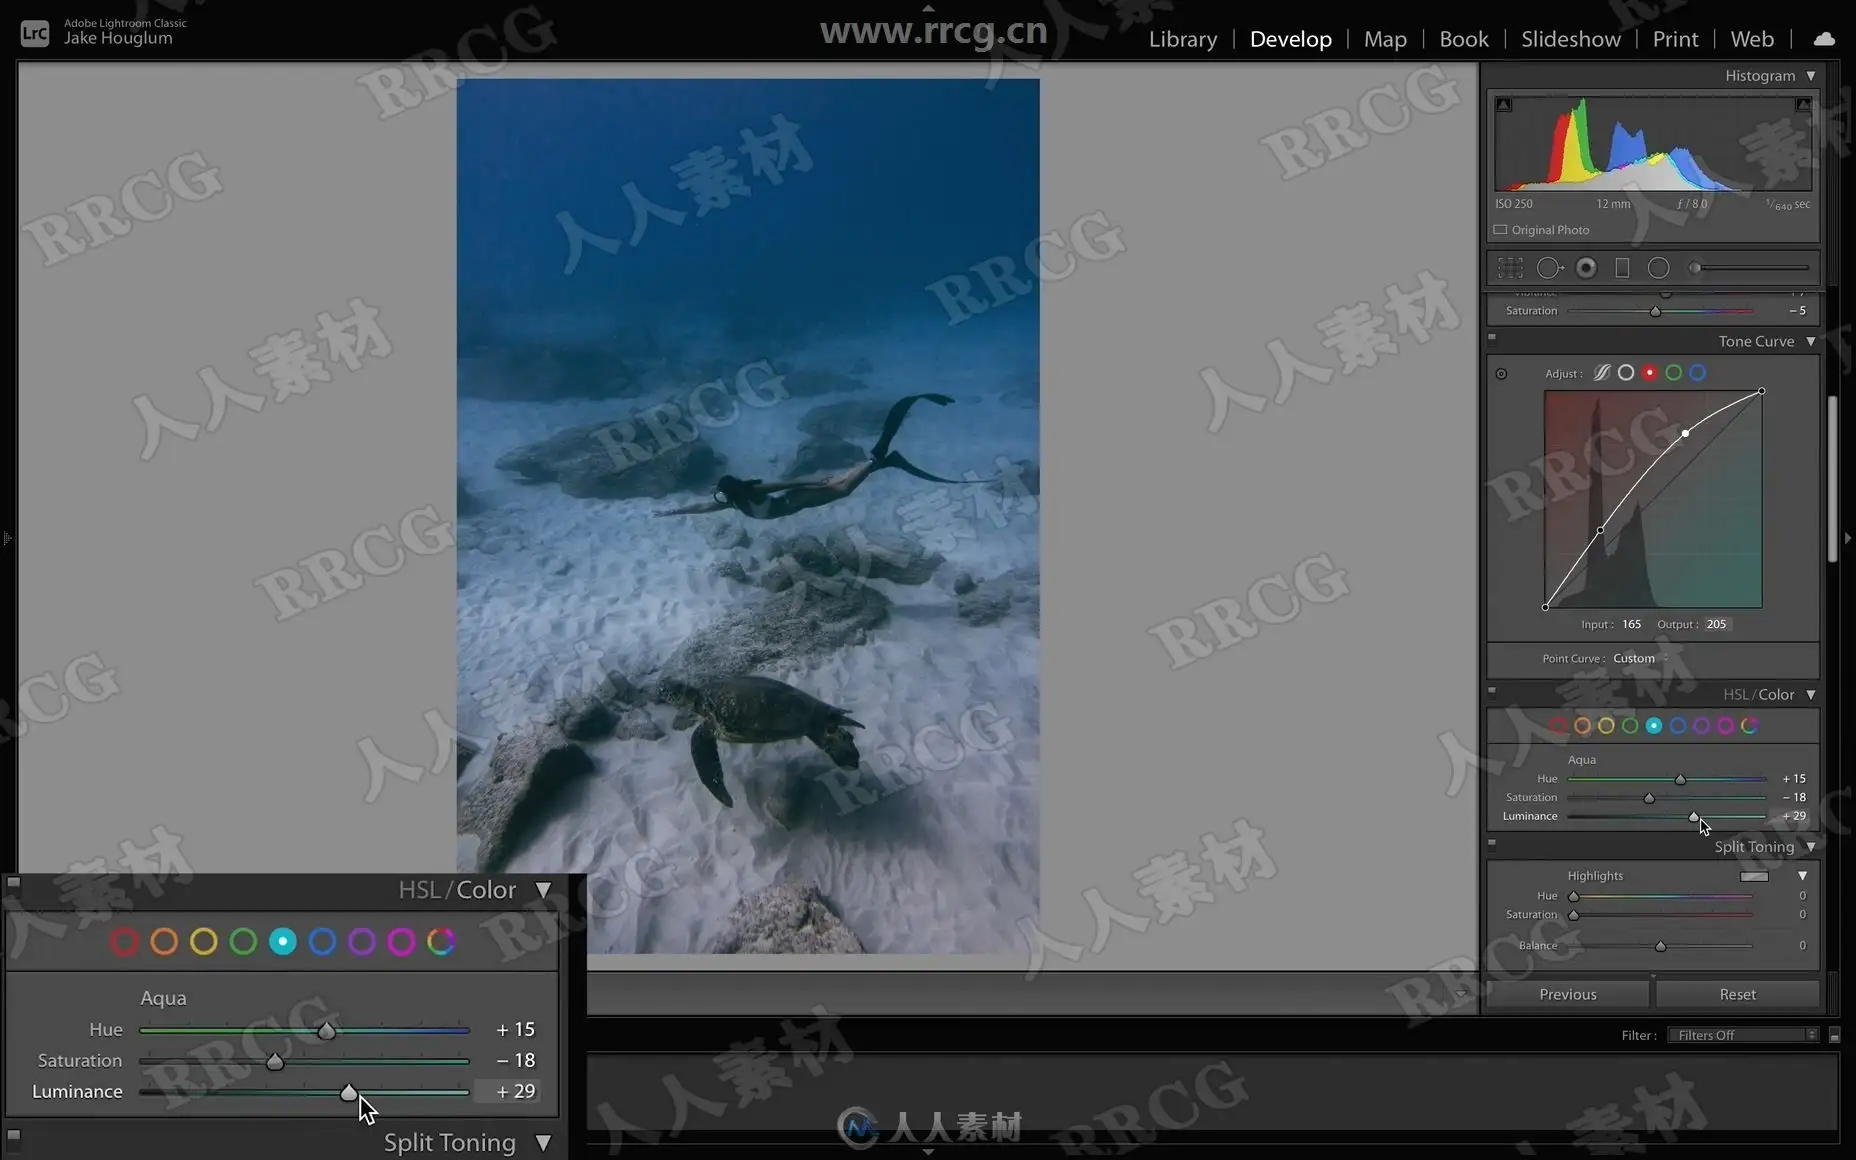Toggle highlight clipping indicator in histogram
1856x1160 pixels.
click(1803, 104)
